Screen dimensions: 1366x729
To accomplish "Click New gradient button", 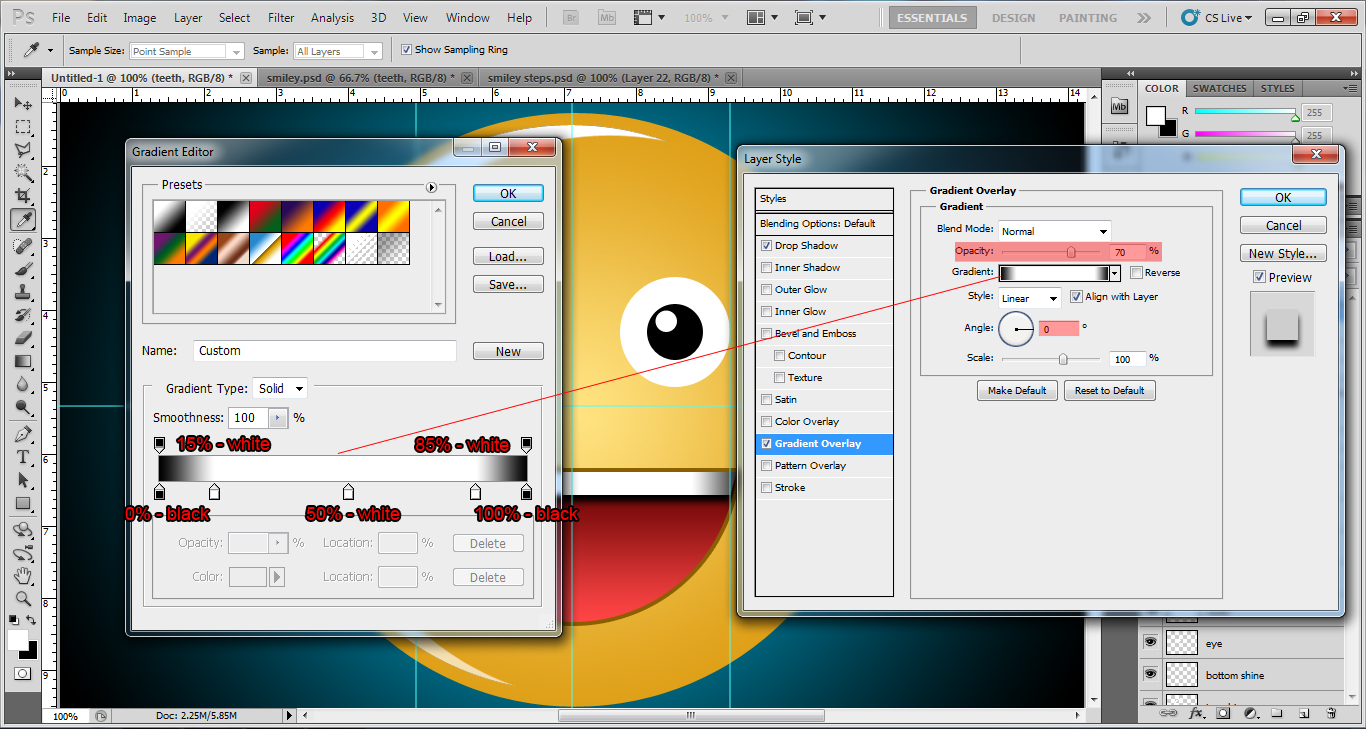I will [508, 352].
